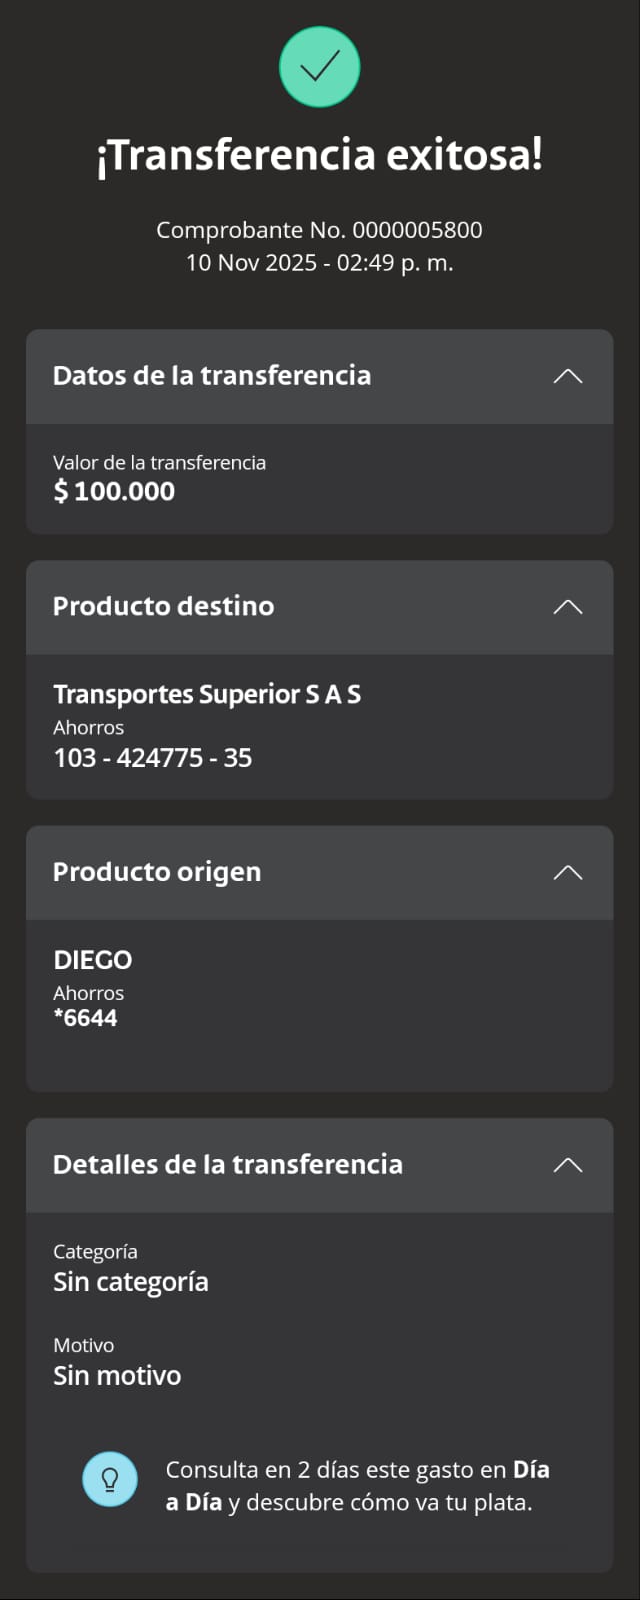The width and height of the screenshot is (640, 1600).
Task: Collapse the Producto origen chevron
Action: 567,872
